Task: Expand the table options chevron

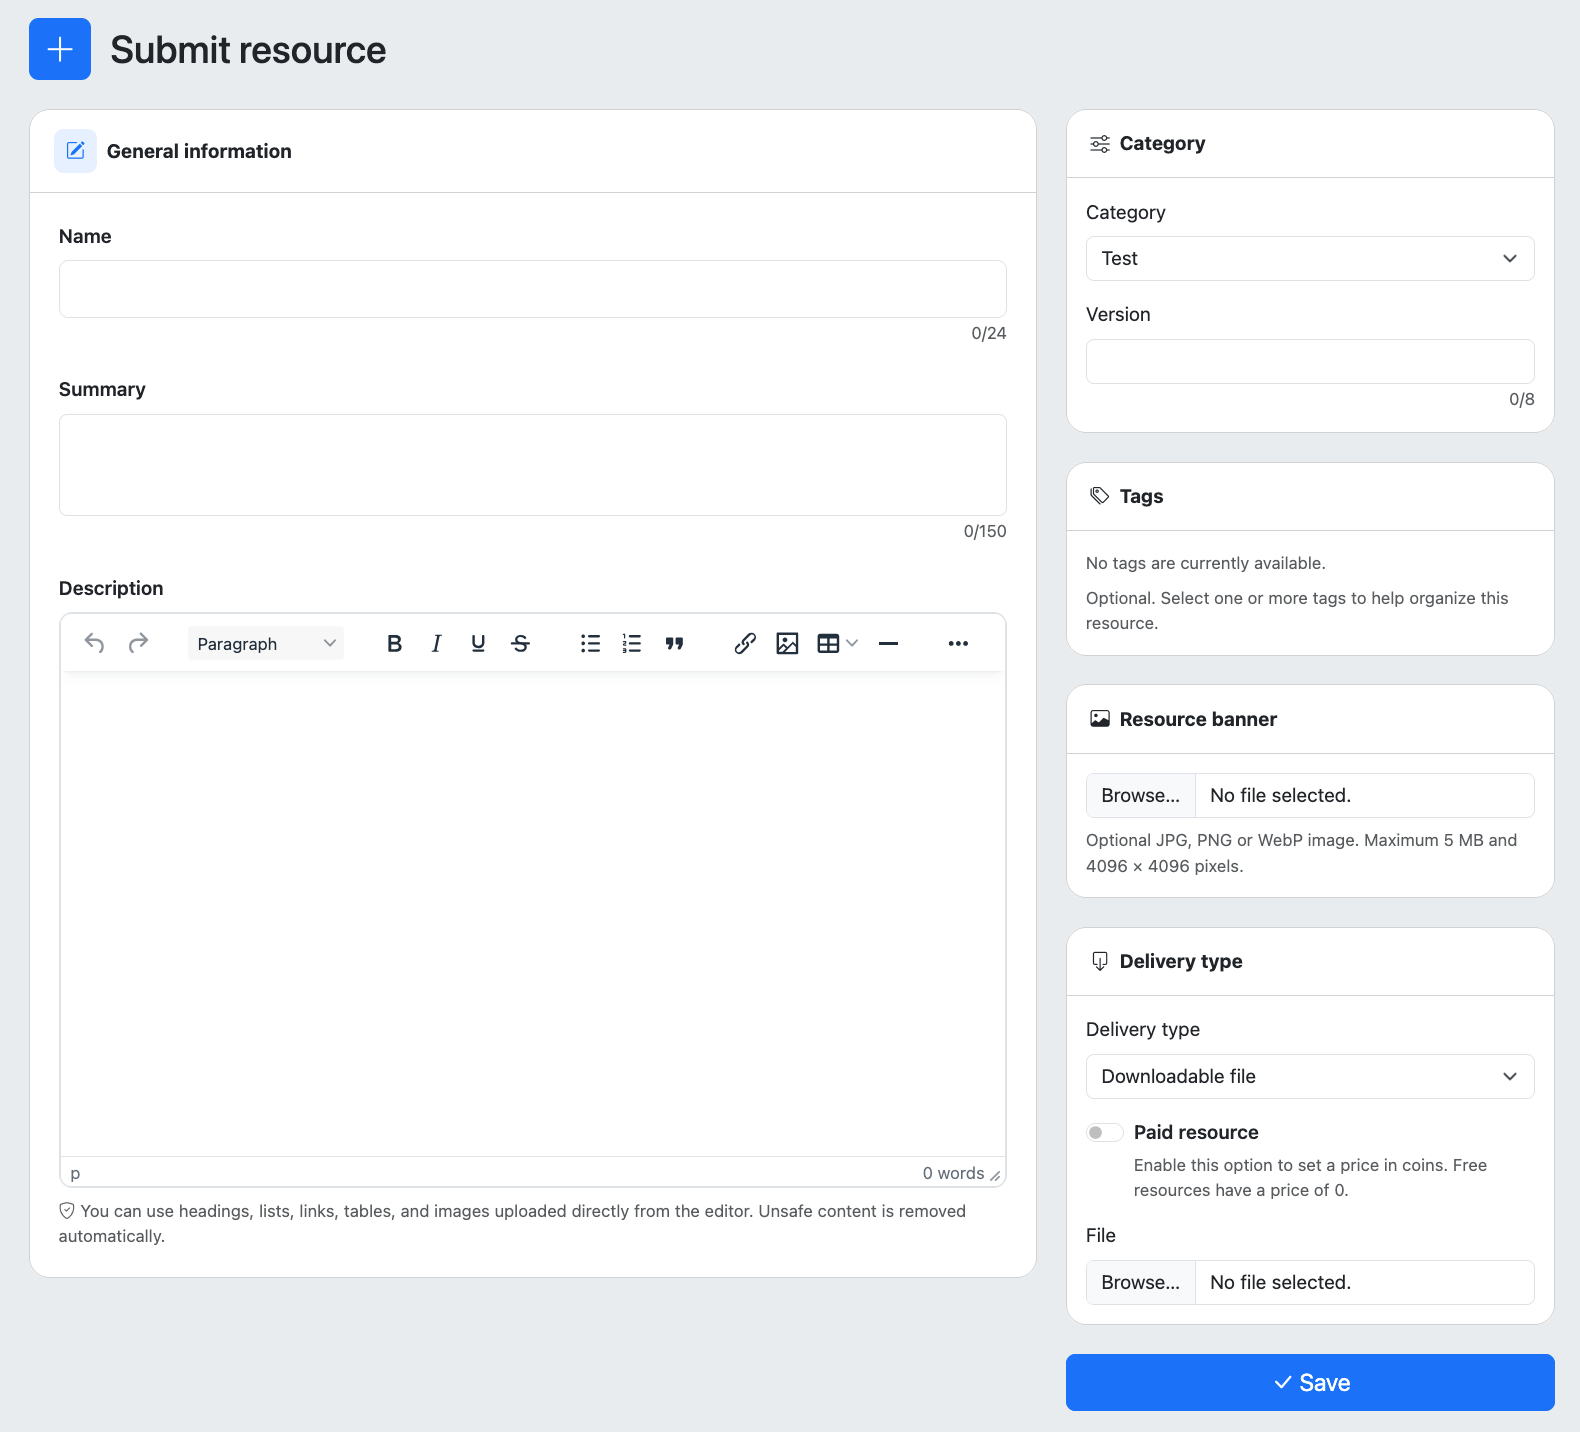Action: (x=852, y=643)
